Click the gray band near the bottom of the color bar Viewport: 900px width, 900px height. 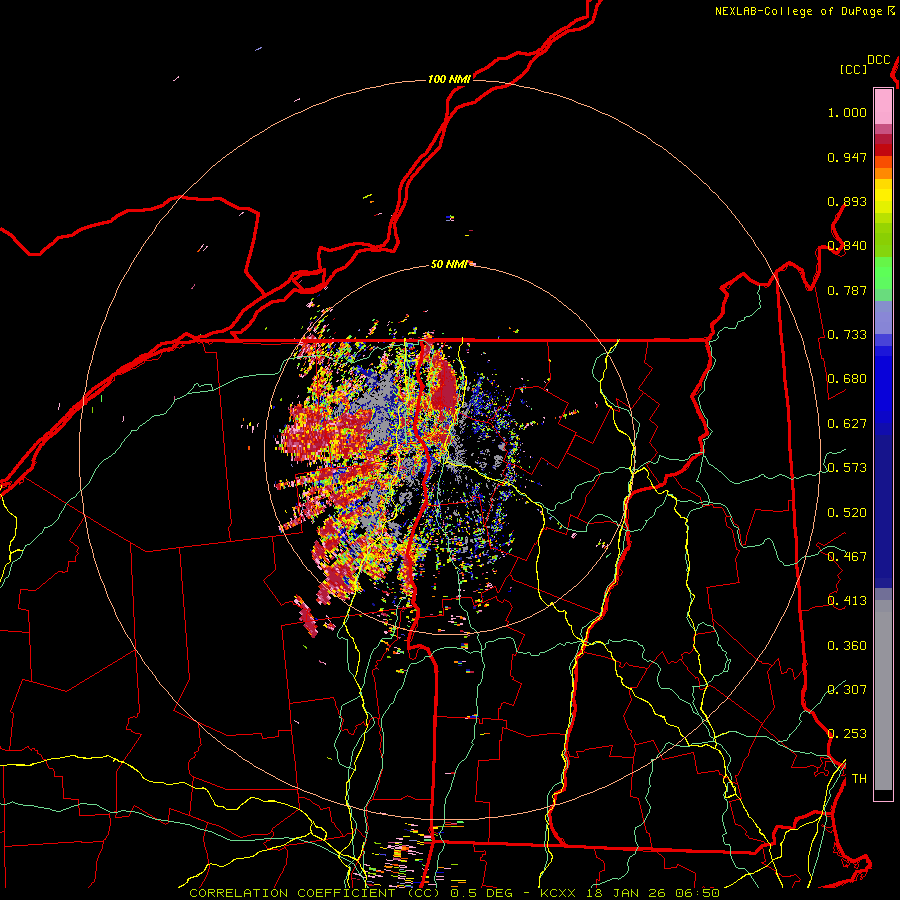[x=883, y=695]
